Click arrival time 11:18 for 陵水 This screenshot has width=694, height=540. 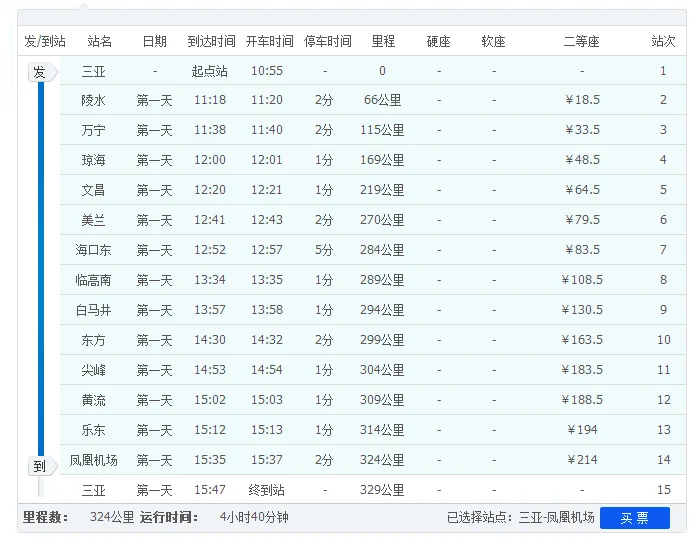210,100
